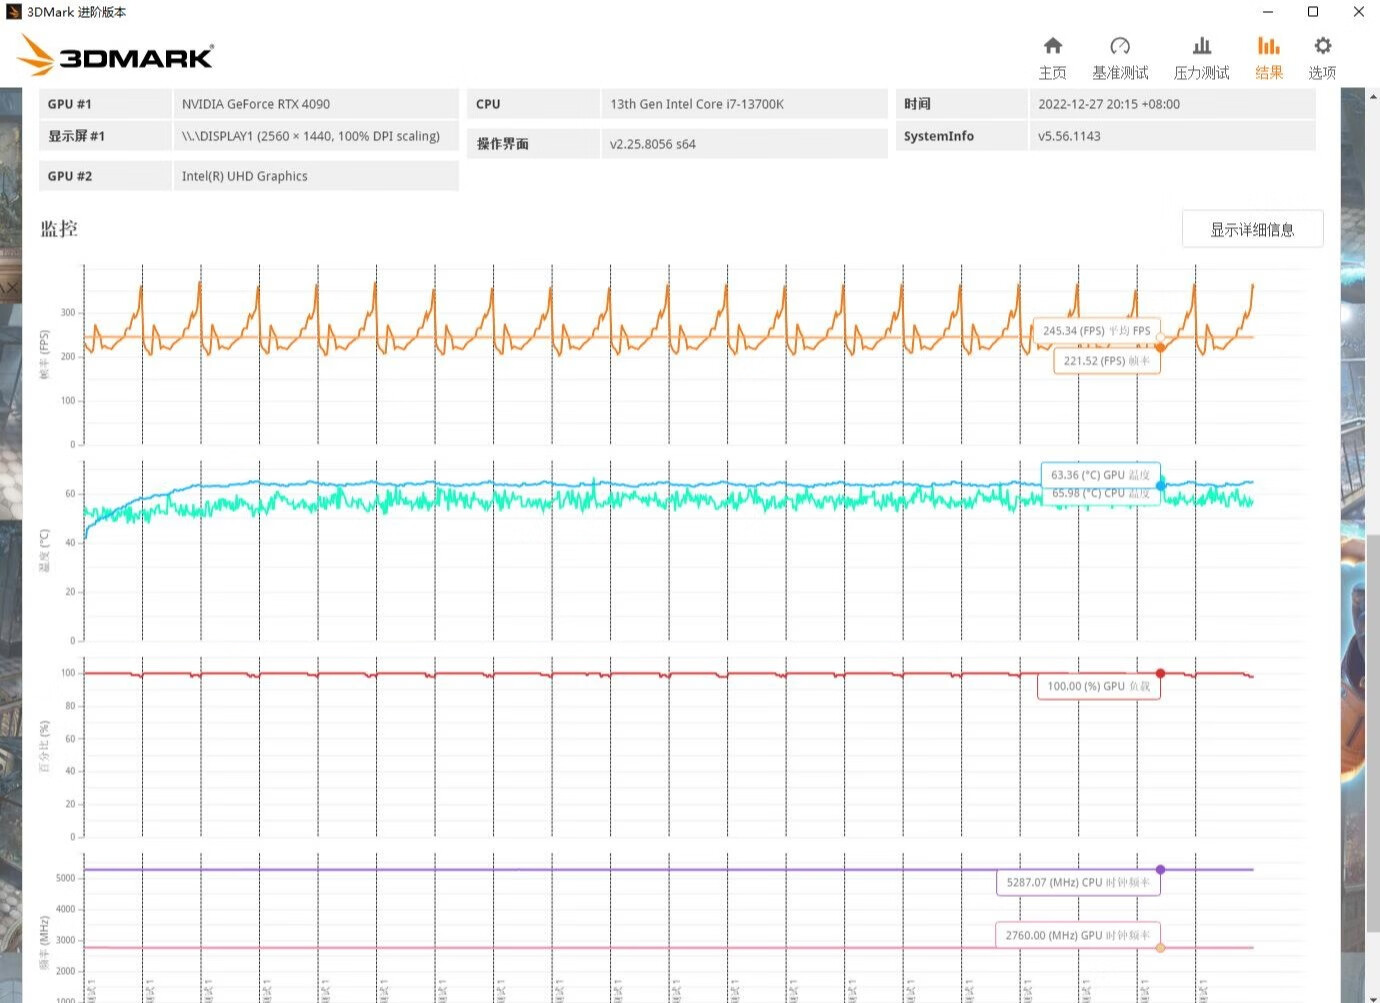1380x1003 pixels.
Task: Click the 63.36 (°C) GPU temperature tooltip
Action: [1100, 474]
